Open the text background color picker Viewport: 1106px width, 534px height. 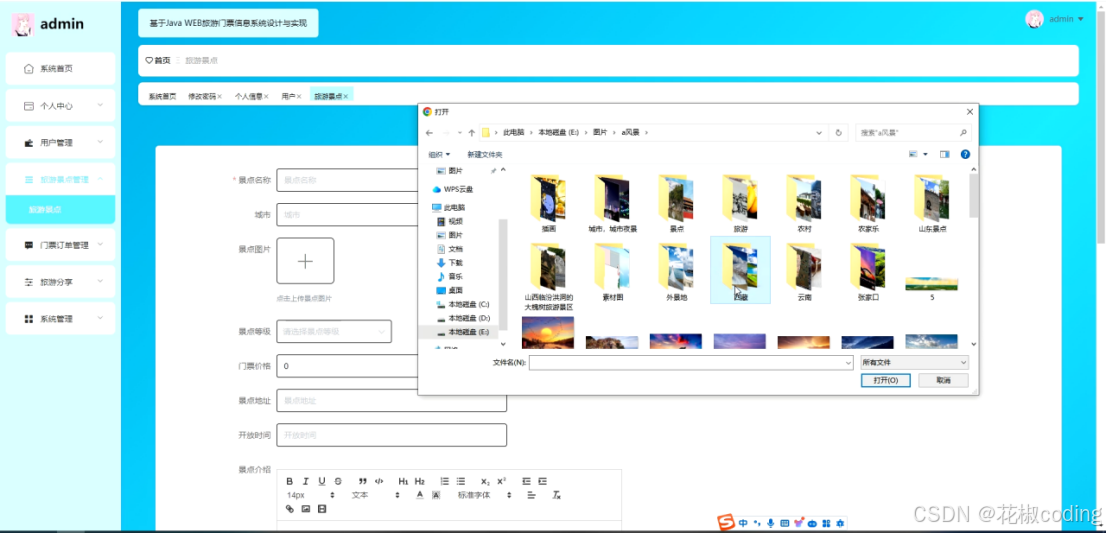point(436,495)
